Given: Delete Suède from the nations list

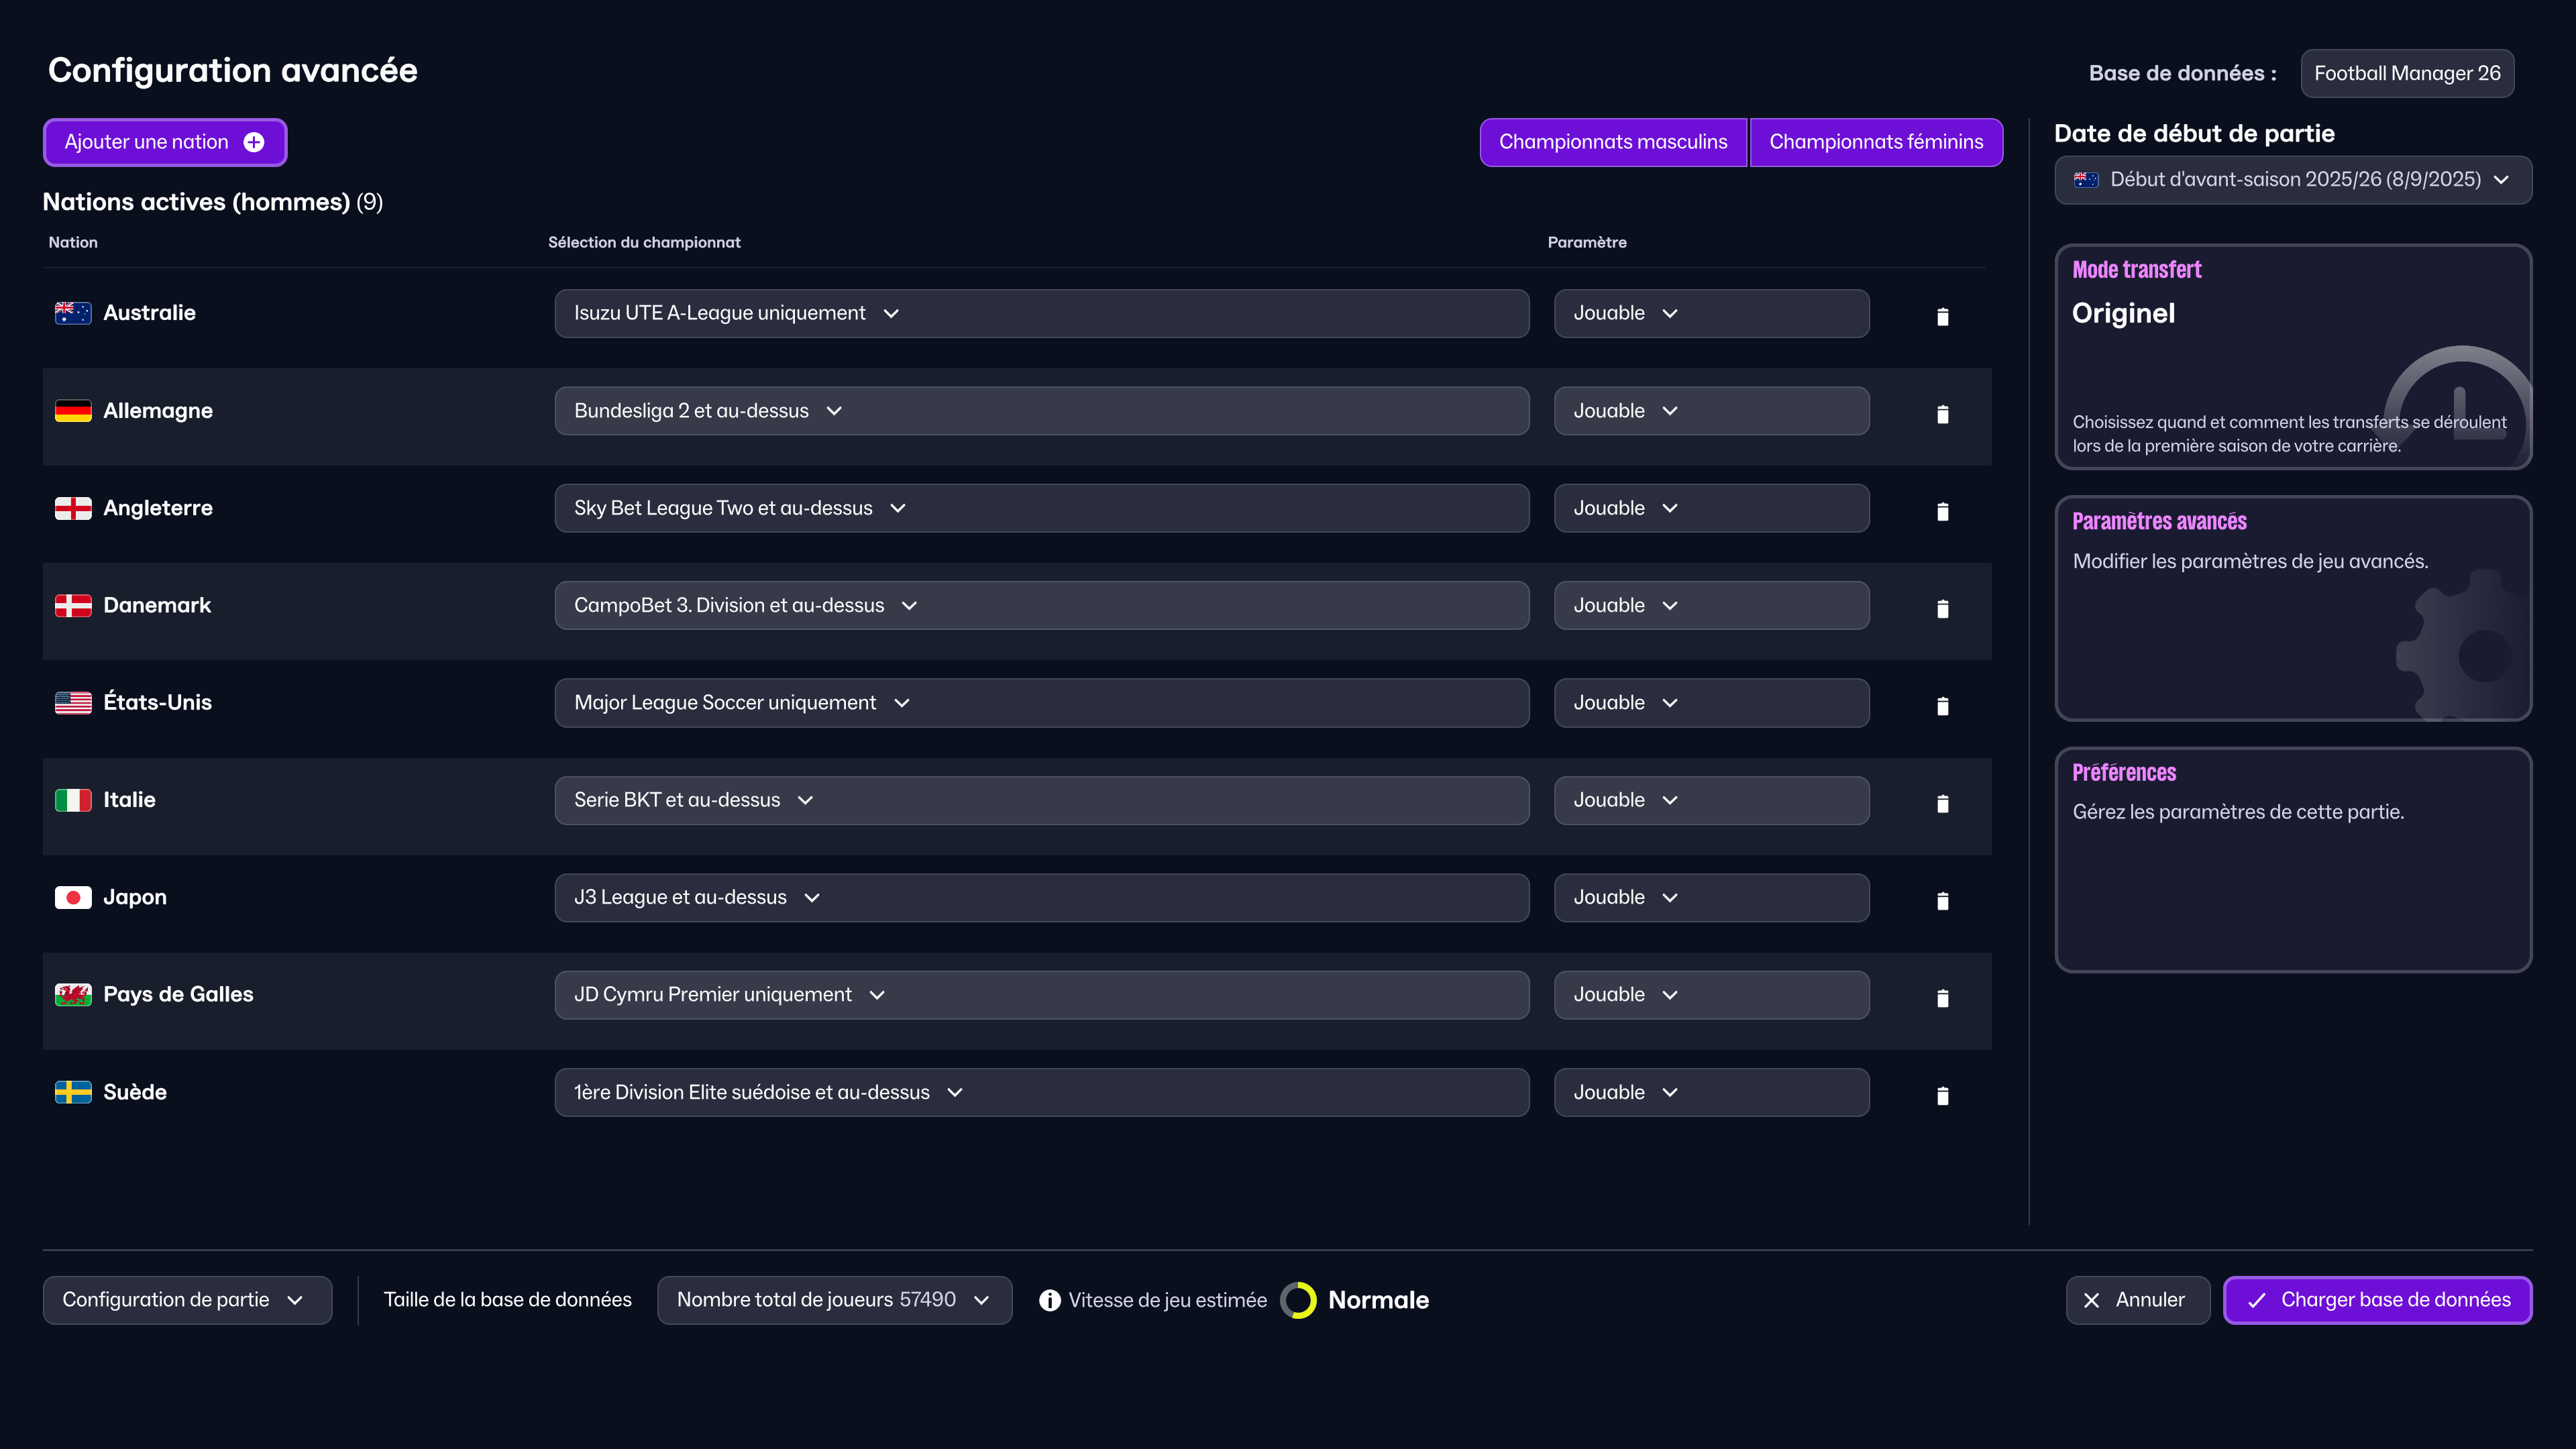Looking at the screenshot, I should 1943,1095.
